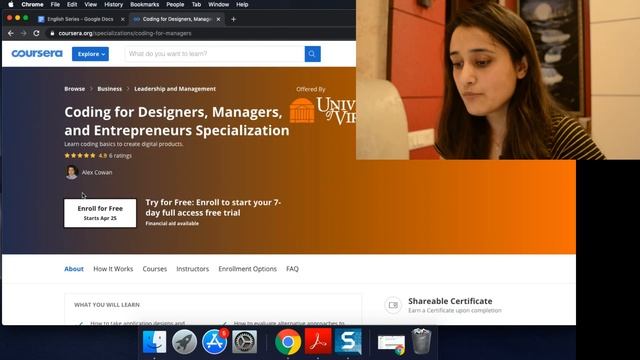Click the Chrome icon in the dock

(x=288, y=342)
